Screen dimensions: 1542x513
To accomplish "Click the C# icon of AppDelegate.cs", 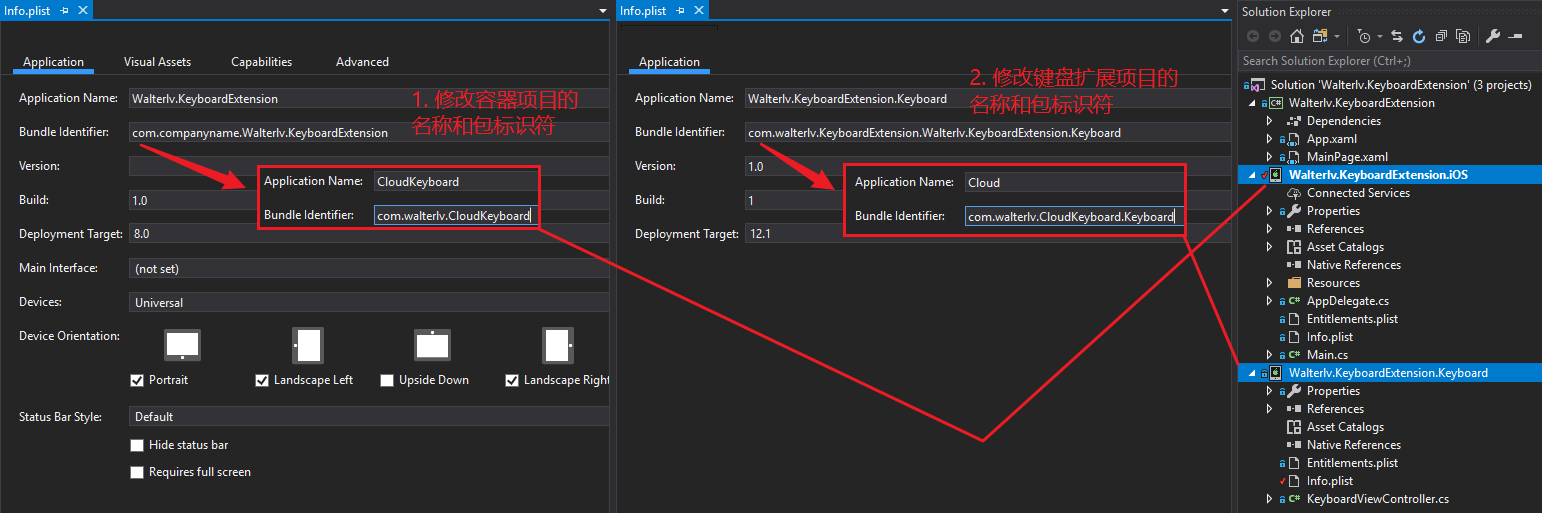I will tap(1294, 301).
